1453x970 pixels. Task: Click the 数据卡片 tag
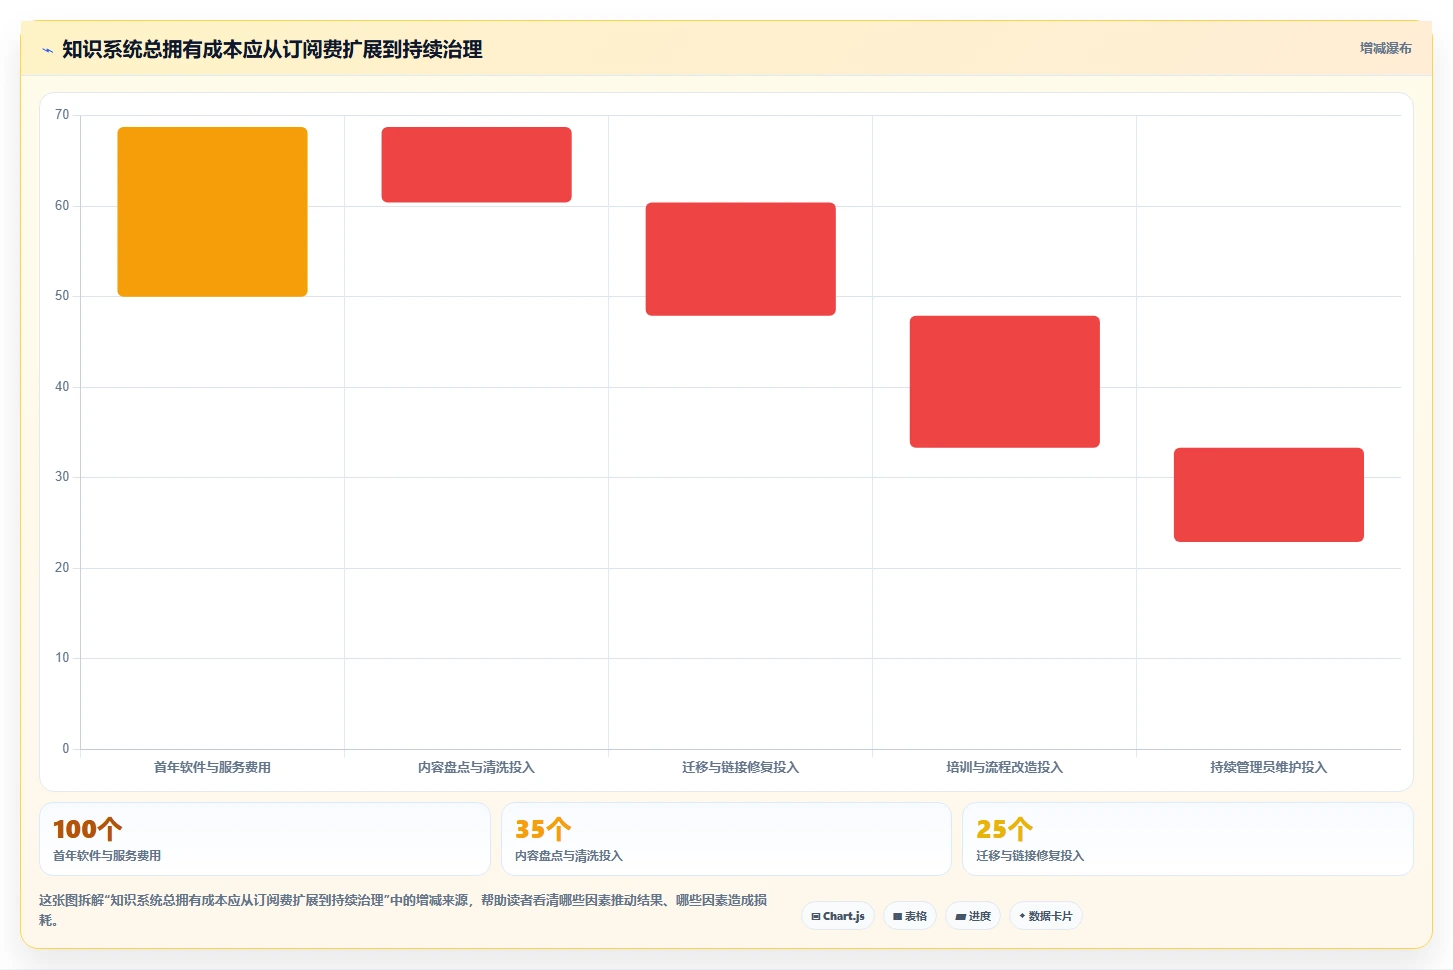click(1046, 916)
